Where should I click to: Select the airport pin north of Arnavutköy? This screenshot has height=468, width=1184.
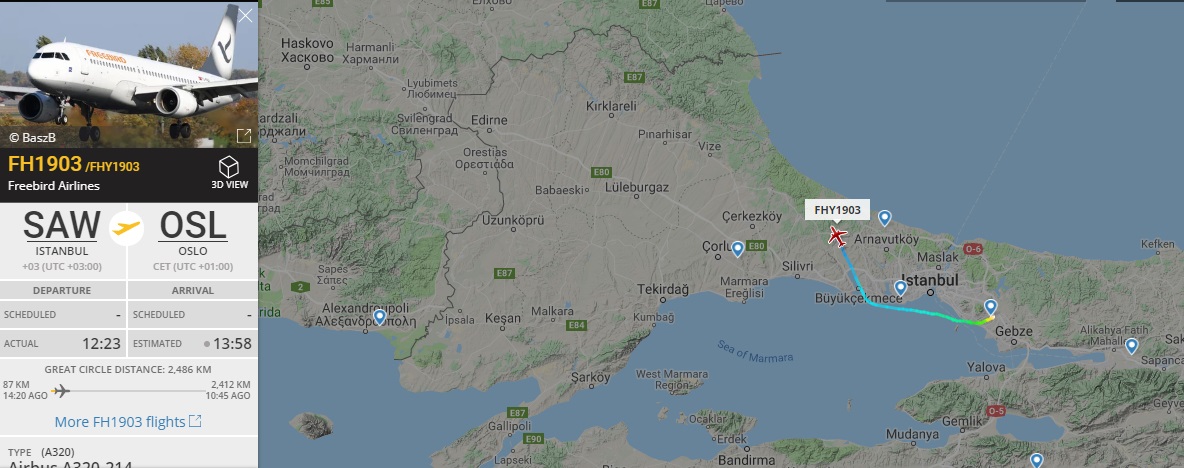click(x=884, y=218)
